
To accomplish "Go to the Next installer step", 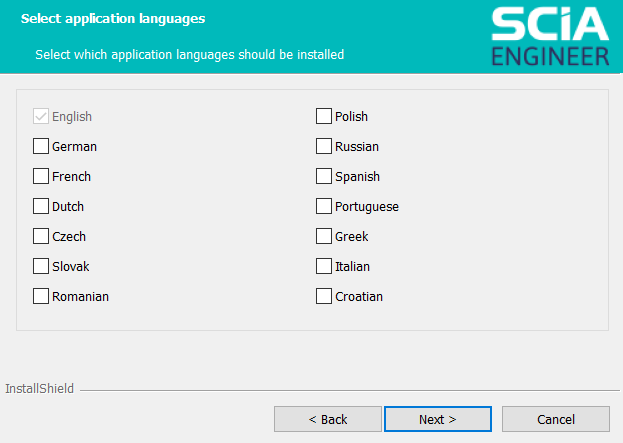I will coord(438,419).
